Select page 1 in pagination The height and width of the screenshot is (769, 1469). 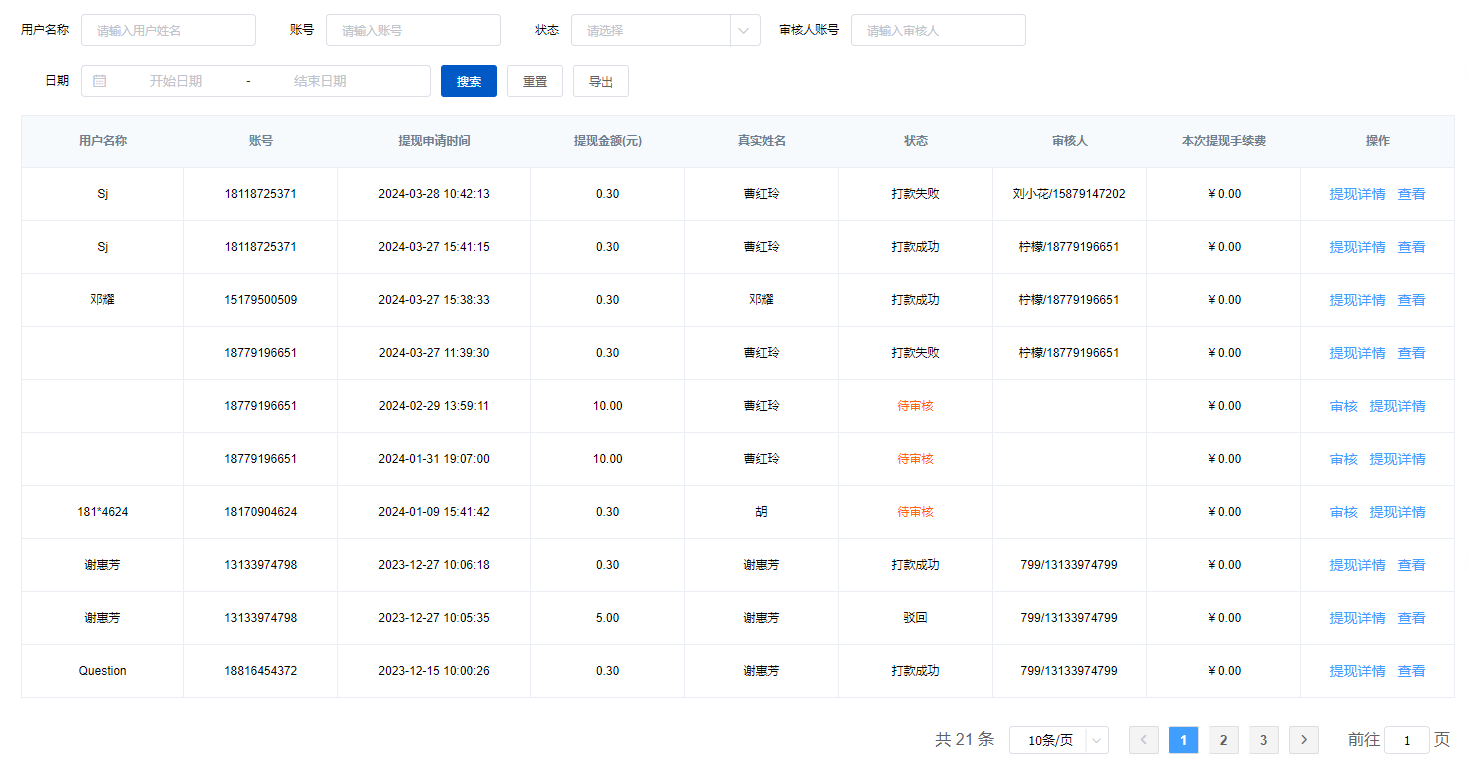point(1183,740)
